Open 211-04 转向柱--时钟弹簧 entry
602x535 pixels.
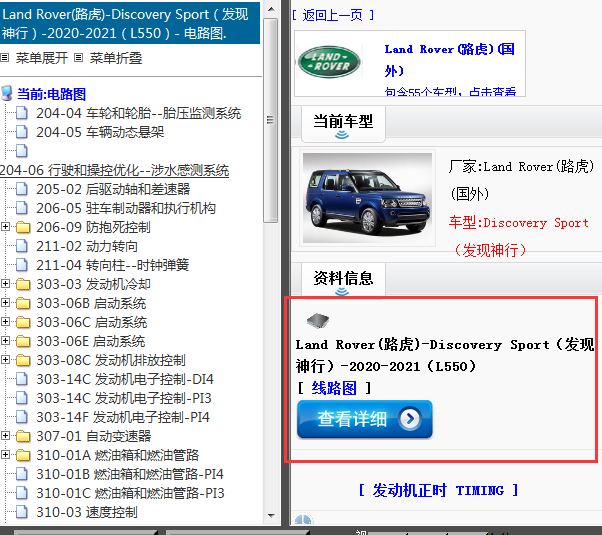112,265
